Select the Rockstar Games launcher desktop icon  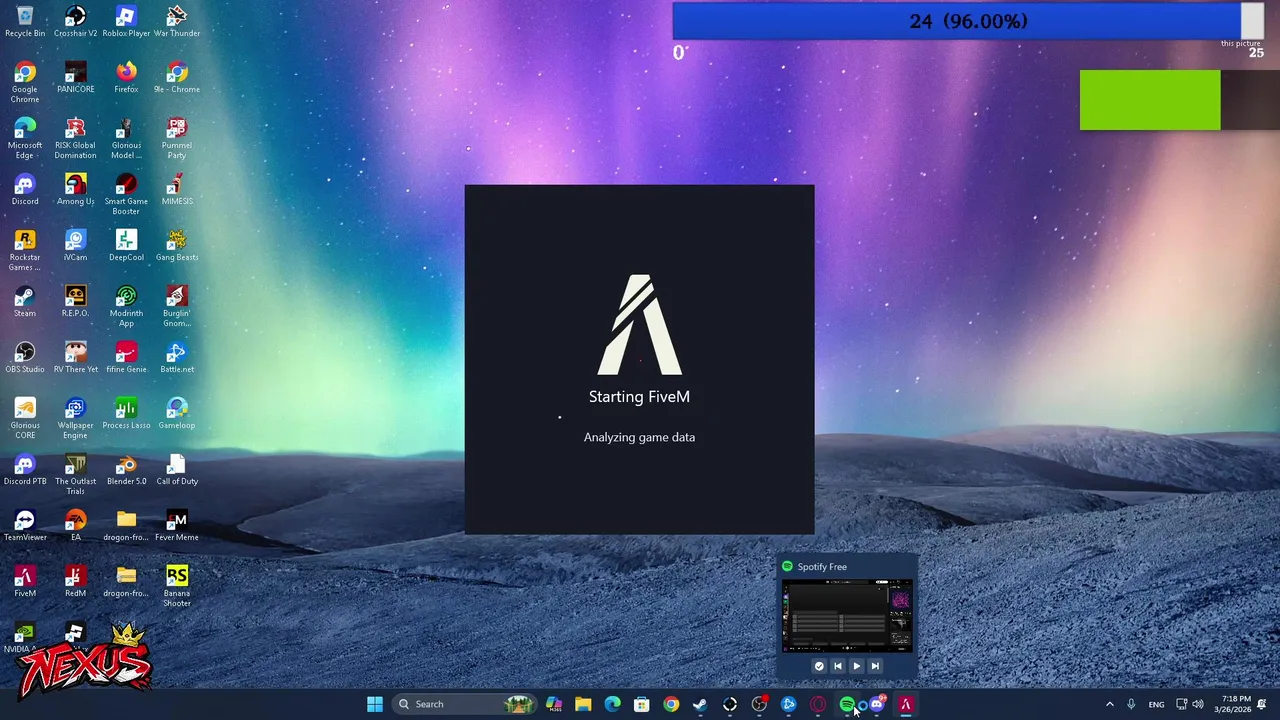25,250
